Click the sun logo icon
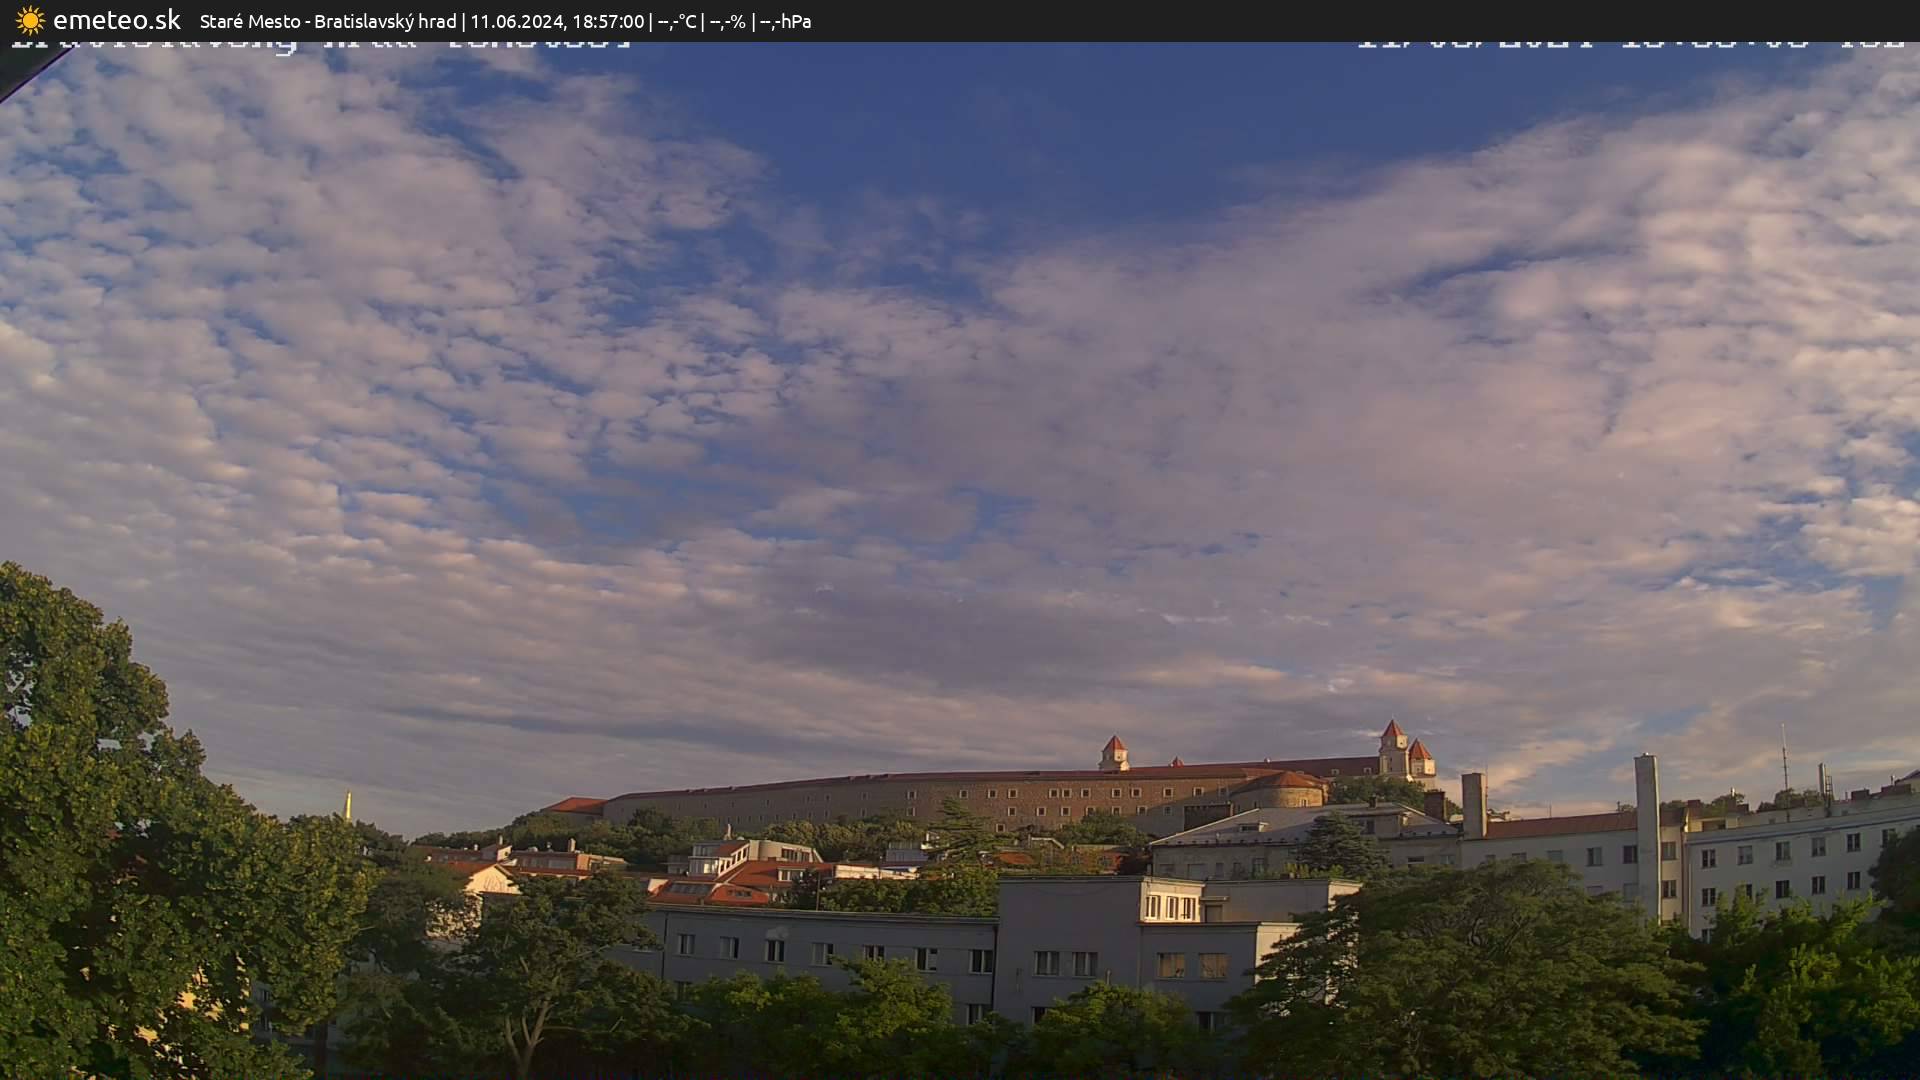Image resolution: width=1920 pixels, height=1080 pixels. 30,21
